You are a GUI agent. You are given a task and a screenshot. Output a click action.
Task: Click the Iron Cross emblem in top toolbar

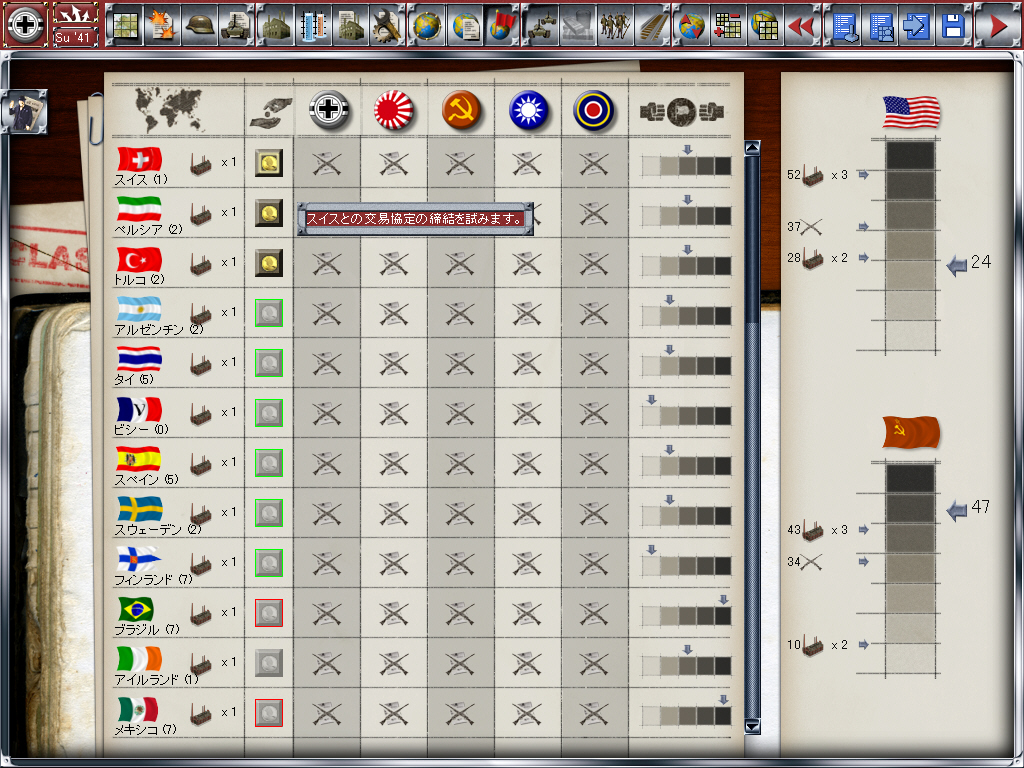tap(25, 24)
